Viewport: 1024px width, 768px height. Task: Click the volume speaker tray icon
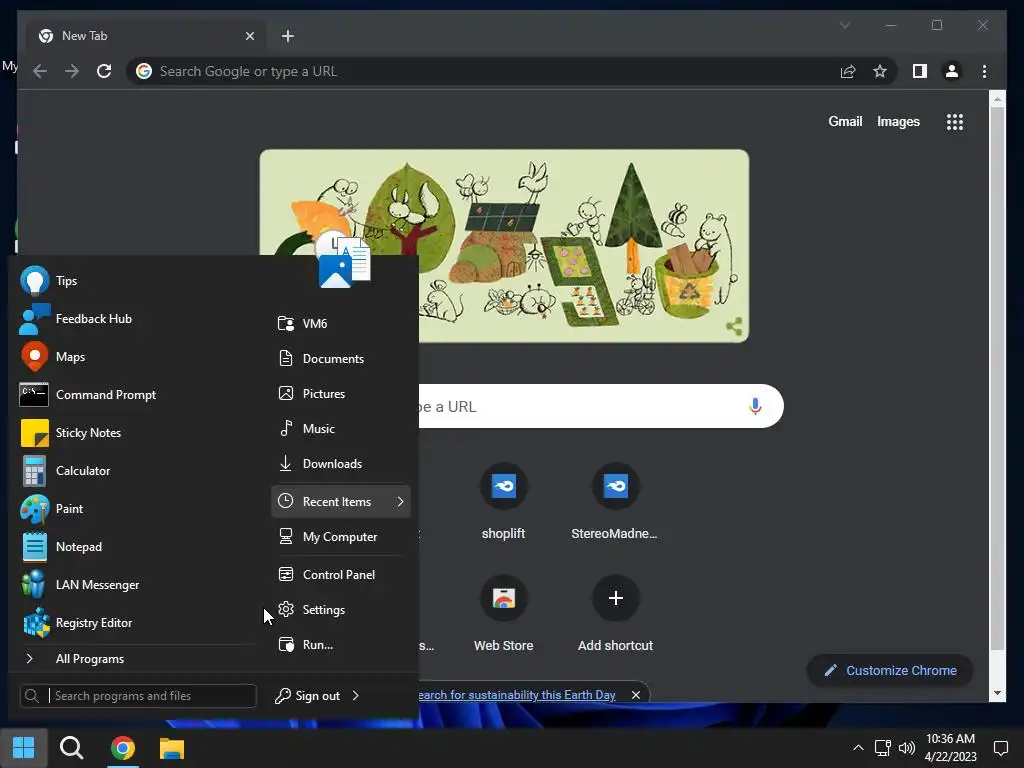[907, 748]
